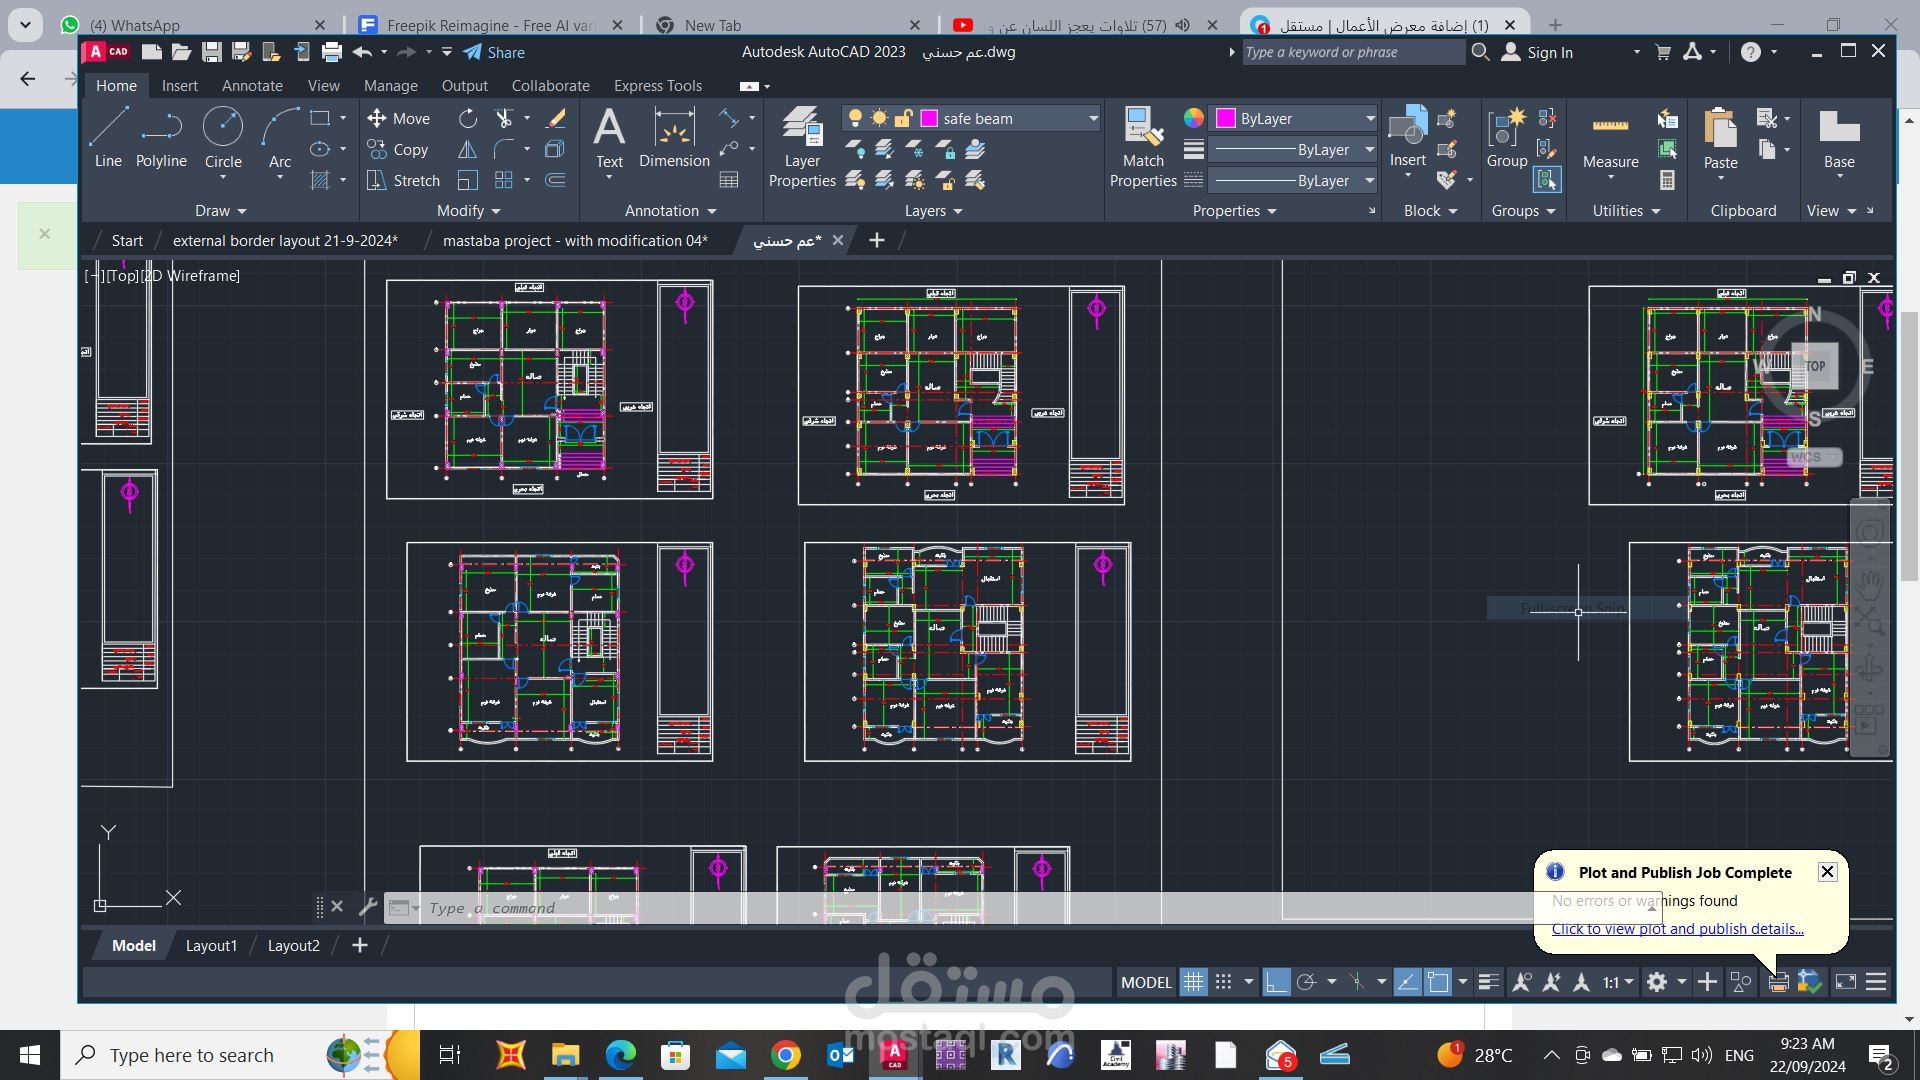Image resolution: width=1920 pixels, height=1080 pixels.
Task: Toggle polar tracking in status bar
Action: 1306,982
